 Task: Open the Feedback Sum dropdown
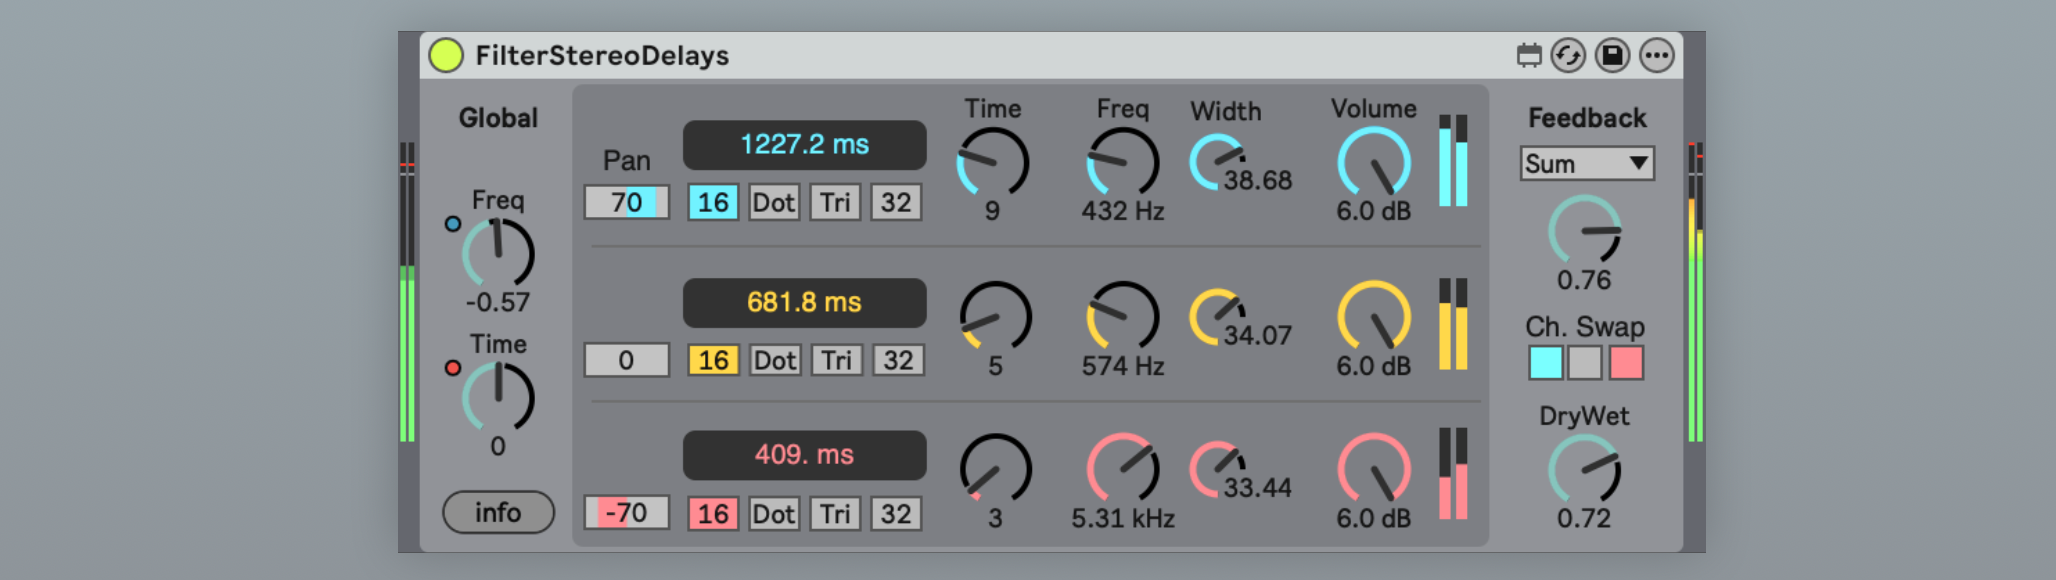1587,164
